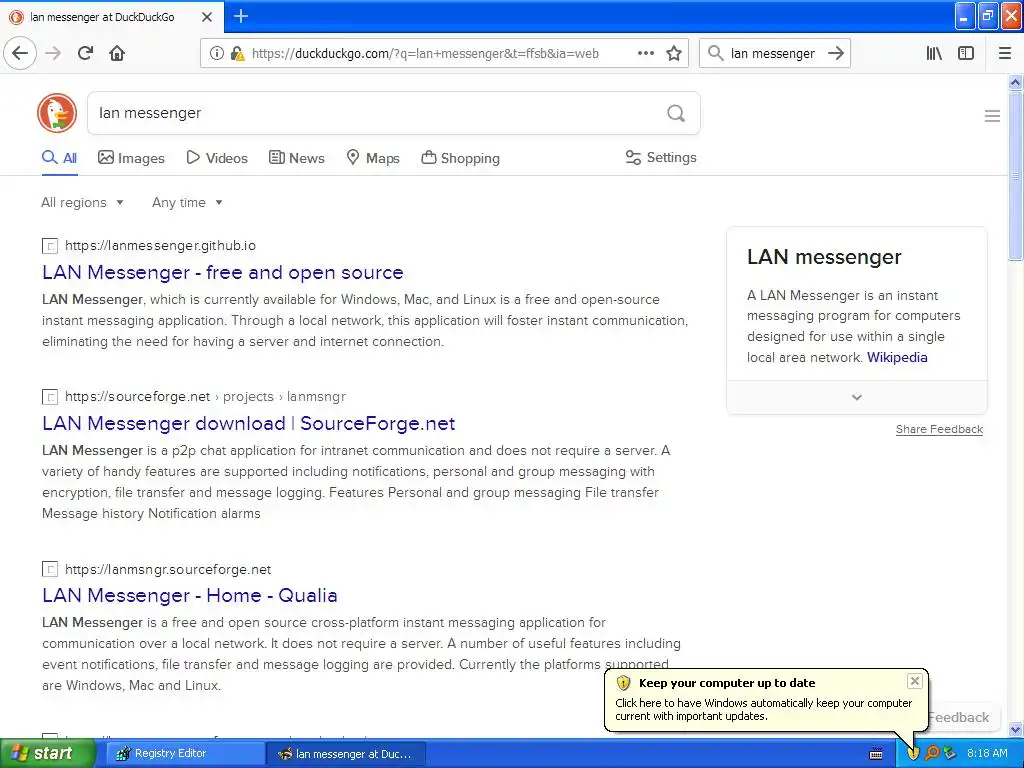Click the forward navigation arrow

[54, 54]
